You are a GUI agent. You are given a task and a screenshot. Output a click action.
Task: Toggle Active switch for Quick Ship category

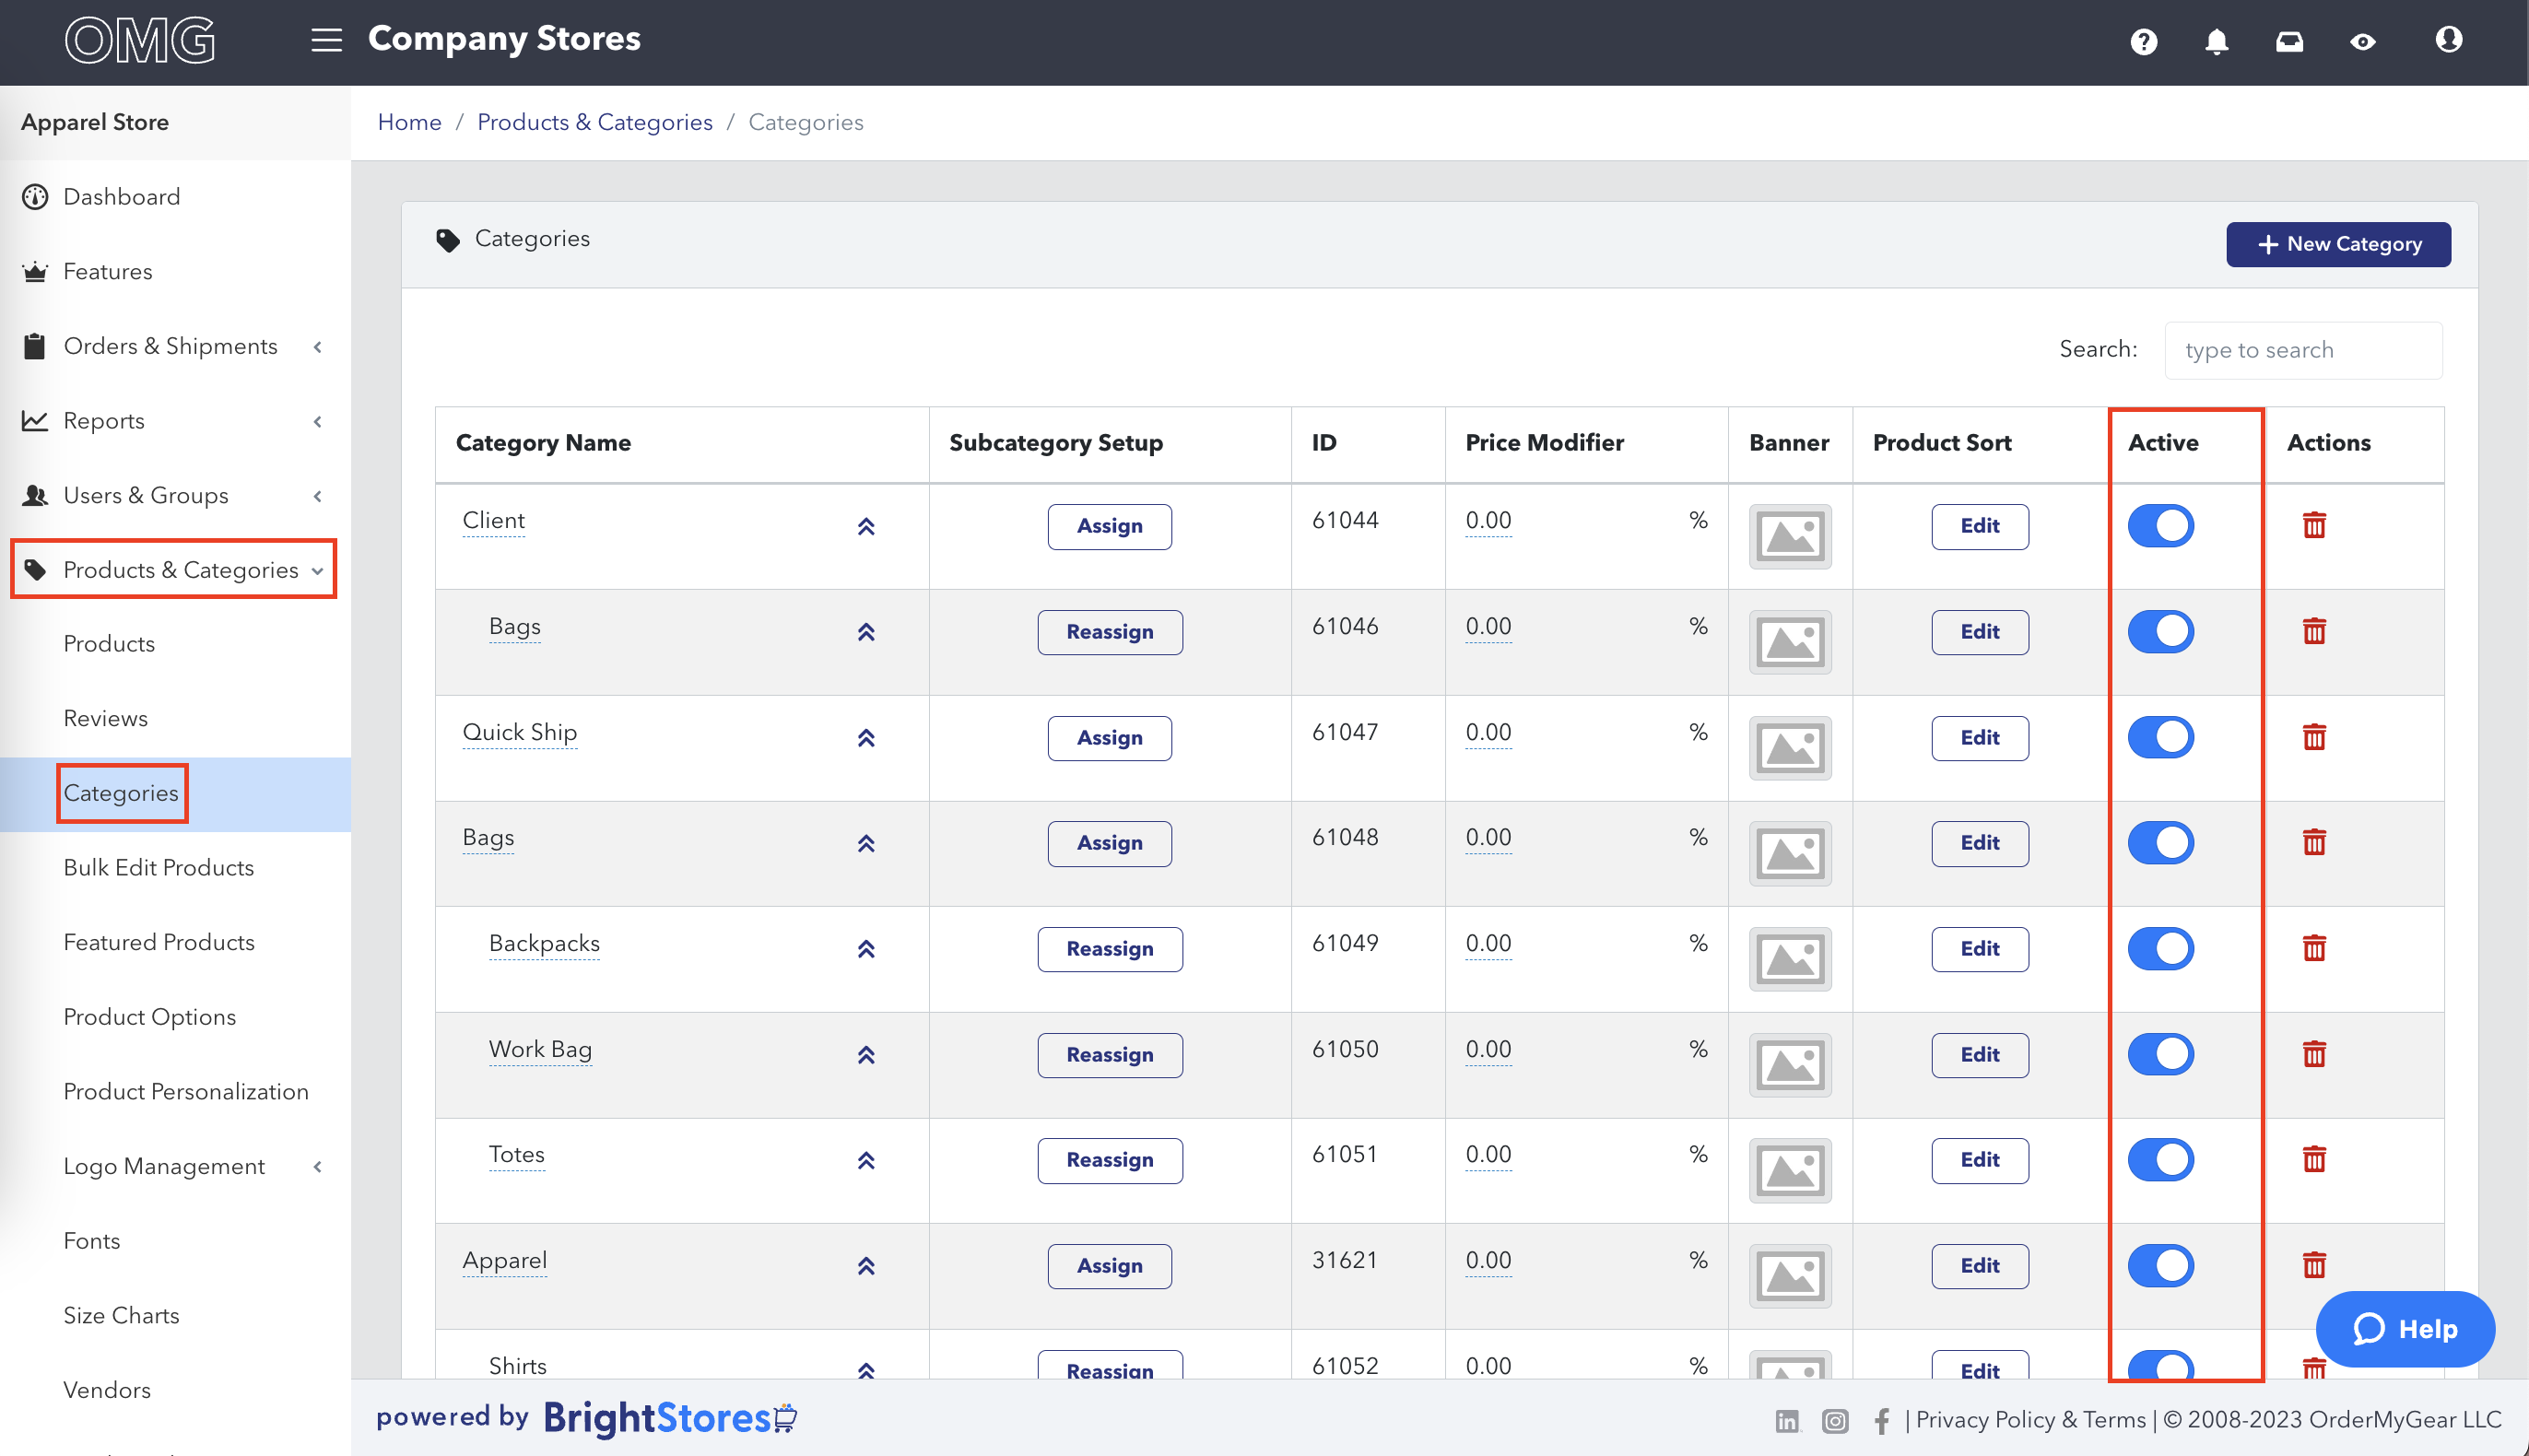pyautogui.click(x=2160, y=737)
